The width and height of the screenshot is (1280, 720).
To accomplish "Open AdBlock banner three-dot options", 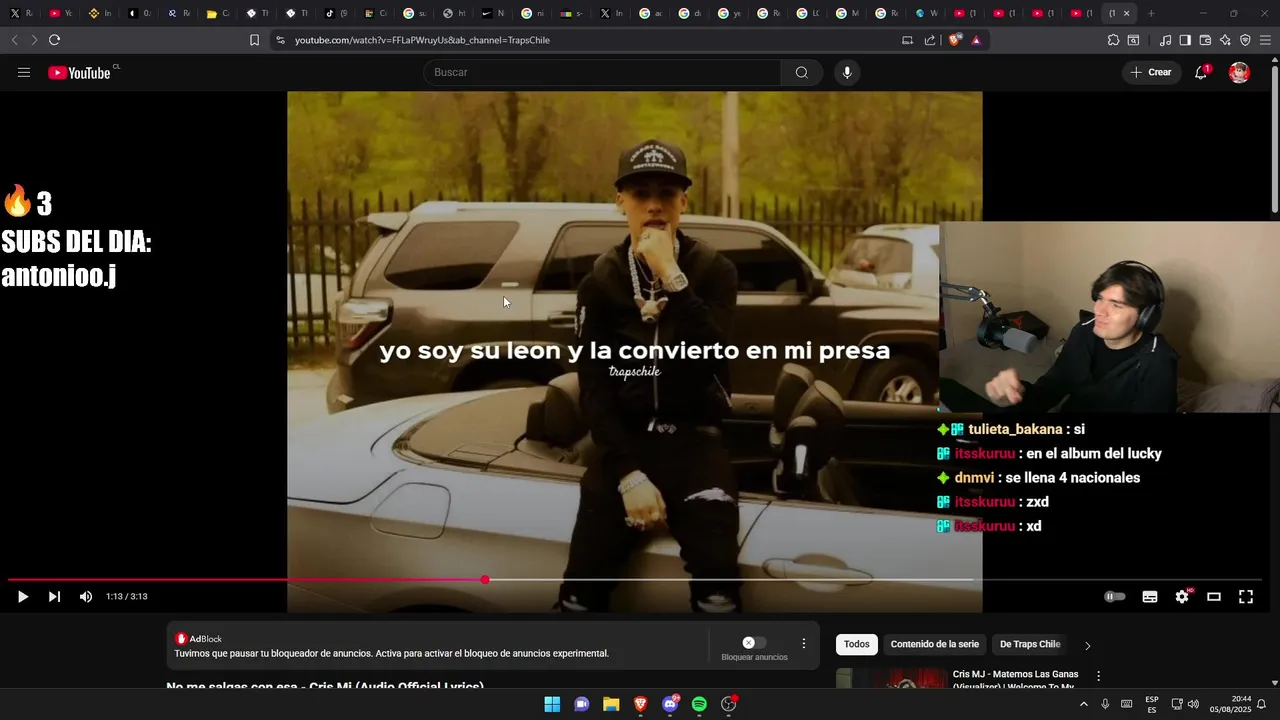I will tap(803, 643).
